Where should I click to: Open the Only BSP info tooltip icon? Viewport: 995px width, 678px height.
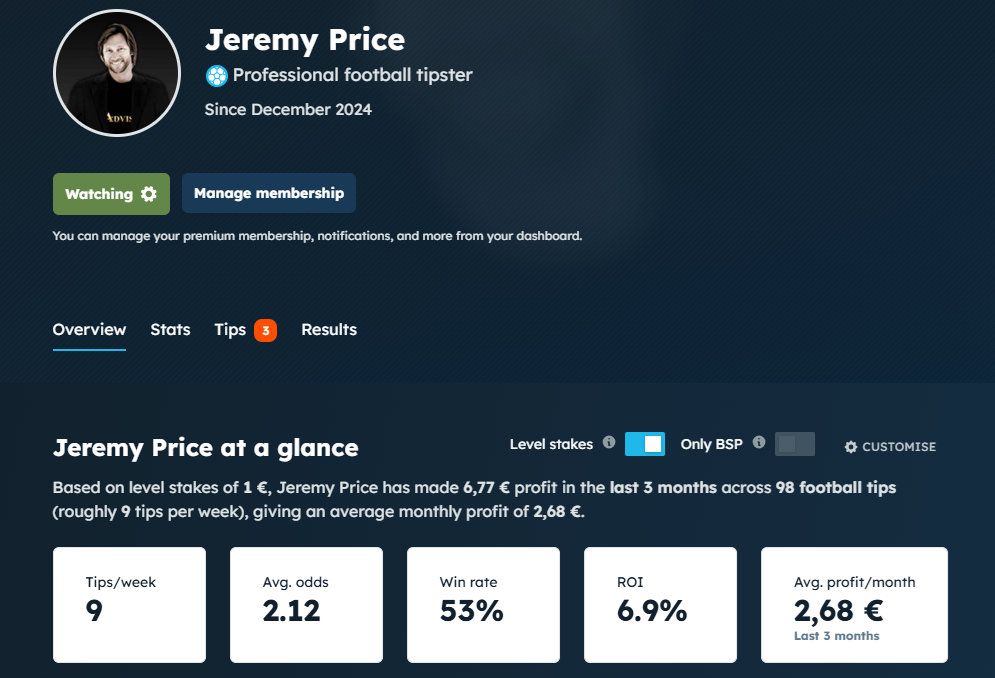(759, 443)
